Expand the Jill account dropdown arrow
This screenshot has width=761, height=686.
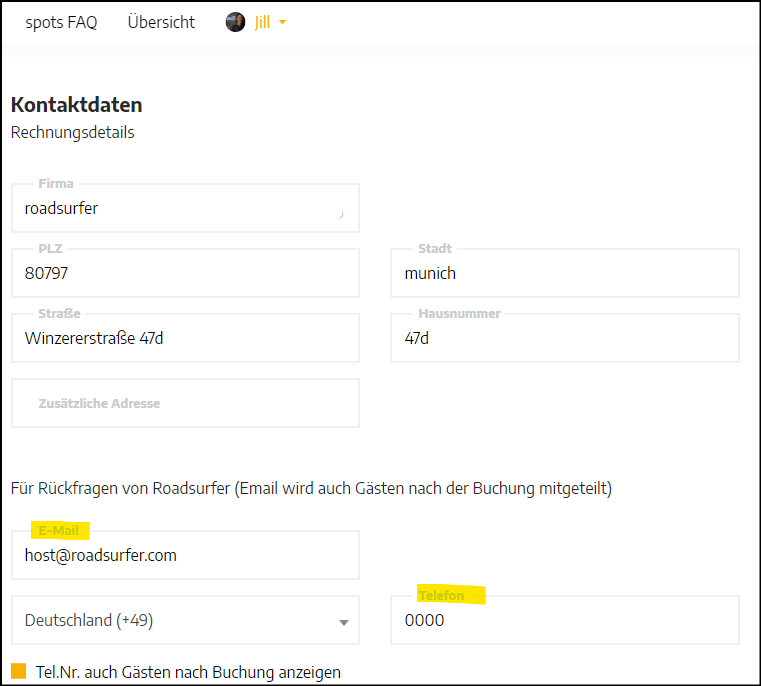(x=282, y=22)
